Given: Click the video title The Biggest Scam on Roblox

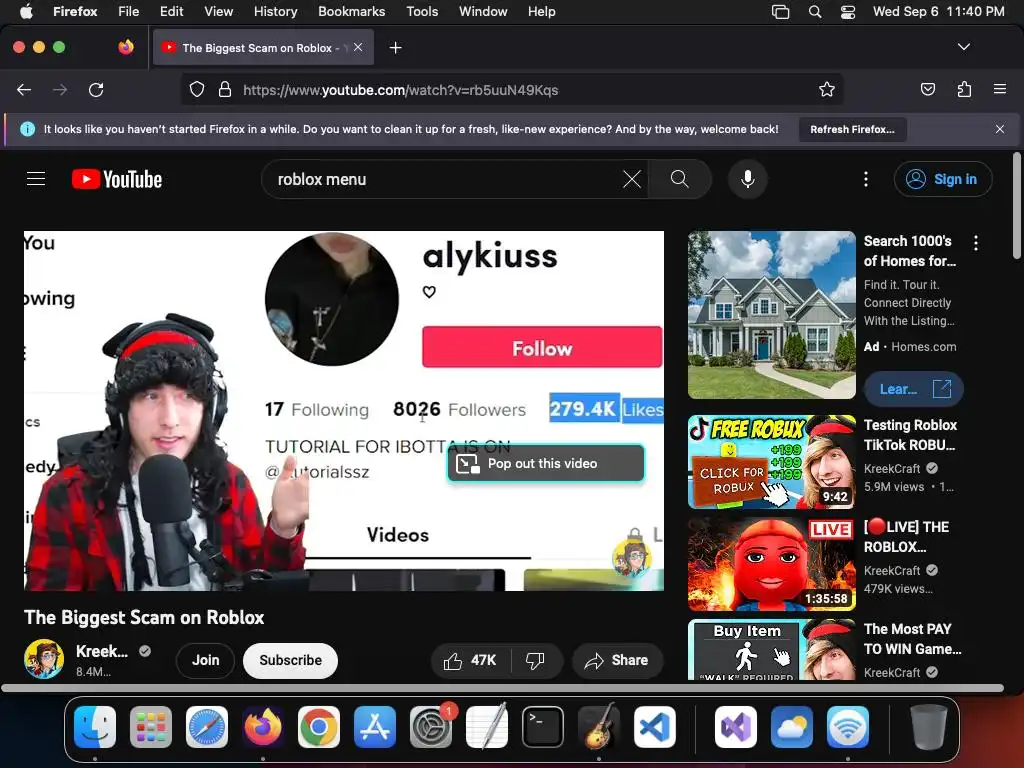Looking at the screenshot, I should 144,617.
